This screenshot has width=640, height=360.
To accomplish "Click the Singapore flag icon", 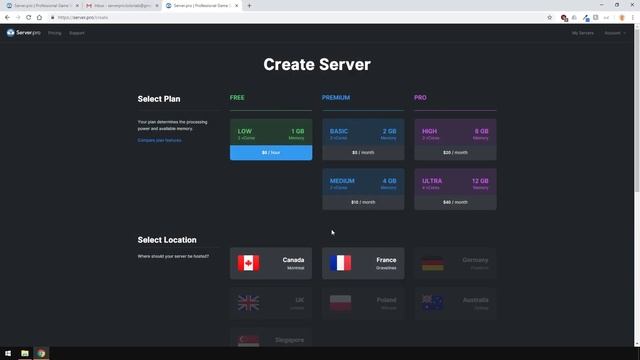I will coord(248,341).
